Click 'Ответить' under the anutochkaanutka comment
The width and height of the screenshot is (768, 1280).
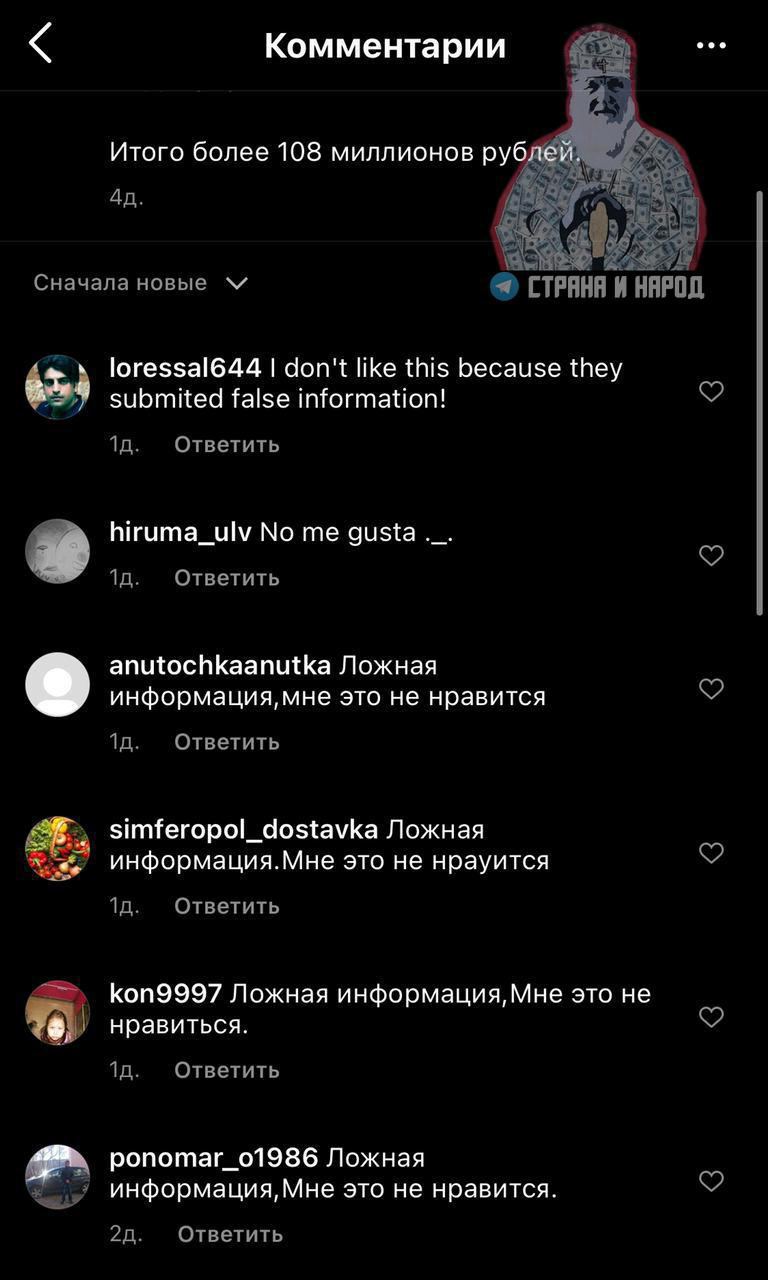click(227, 742)
